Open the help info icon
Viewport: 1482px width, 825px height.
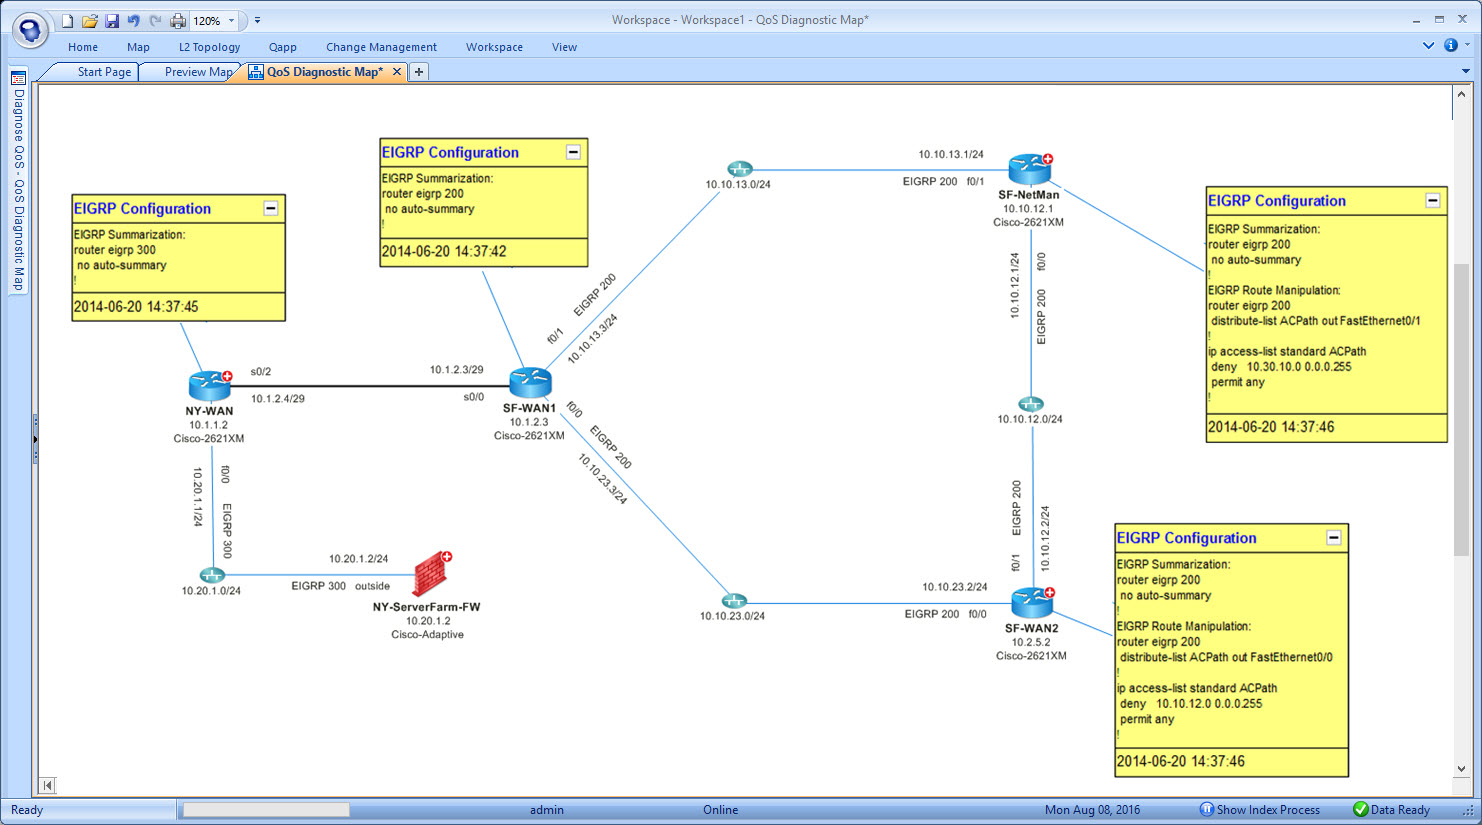tap(1451, 45)
